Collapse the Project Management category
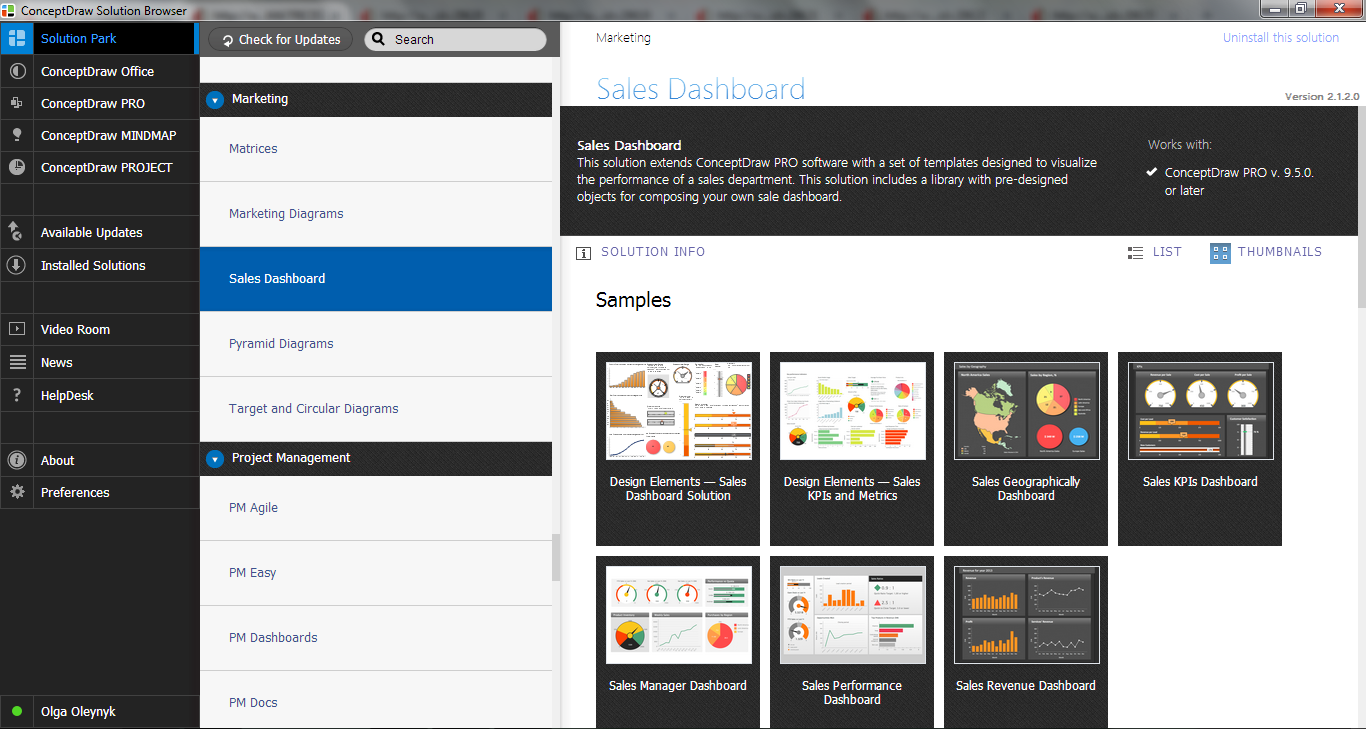The image size is (1366, 729). [x=214, y=459]
